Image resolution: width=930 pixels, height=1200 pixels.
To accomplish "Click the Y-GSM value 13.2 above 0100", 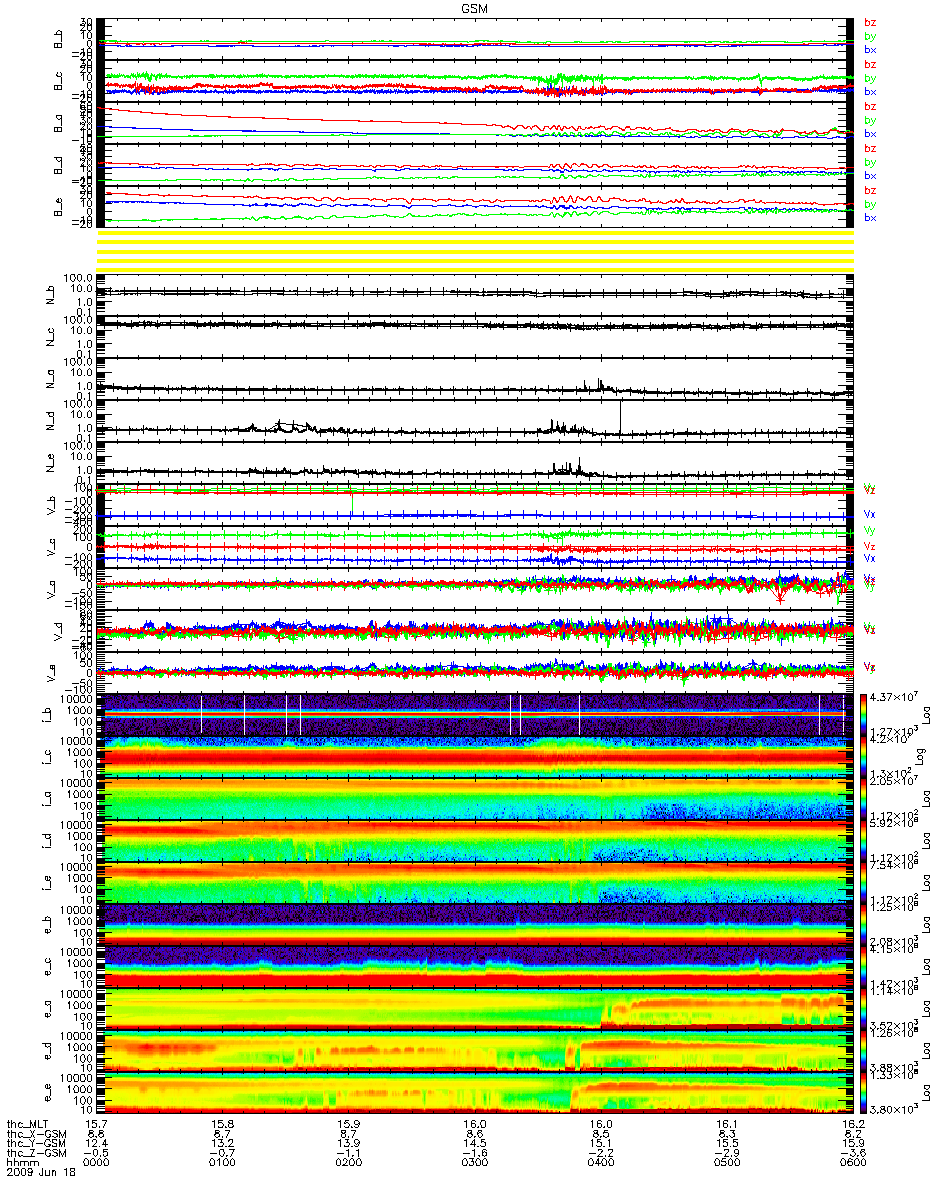I will [x=222, y=1142].
